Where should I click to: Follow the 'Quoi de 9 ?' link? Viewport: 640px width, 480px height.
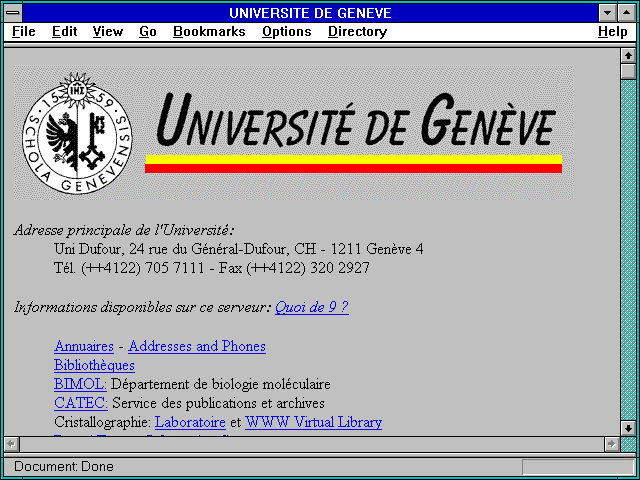pos(312,307)
